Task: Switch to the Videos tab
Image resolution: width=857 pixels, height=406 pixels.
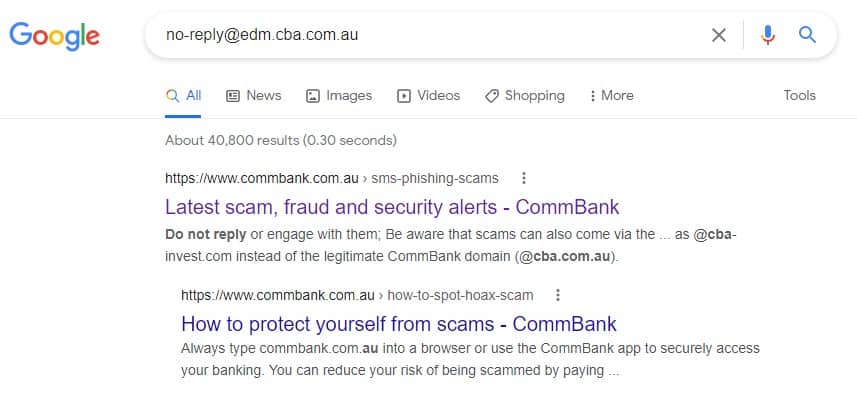Action: point(438,96)
